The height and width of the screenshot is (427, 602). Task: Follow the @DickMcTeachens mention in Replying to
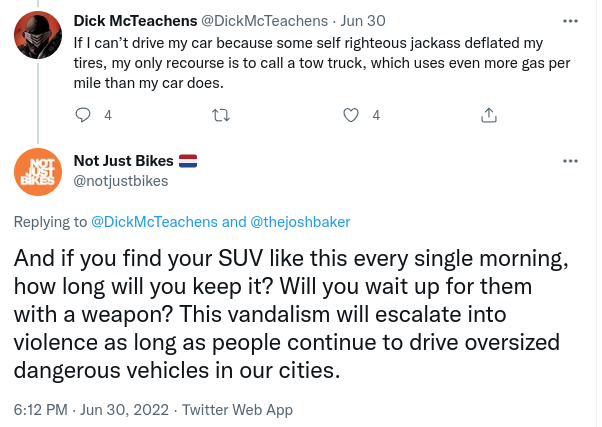pos(154,222)
